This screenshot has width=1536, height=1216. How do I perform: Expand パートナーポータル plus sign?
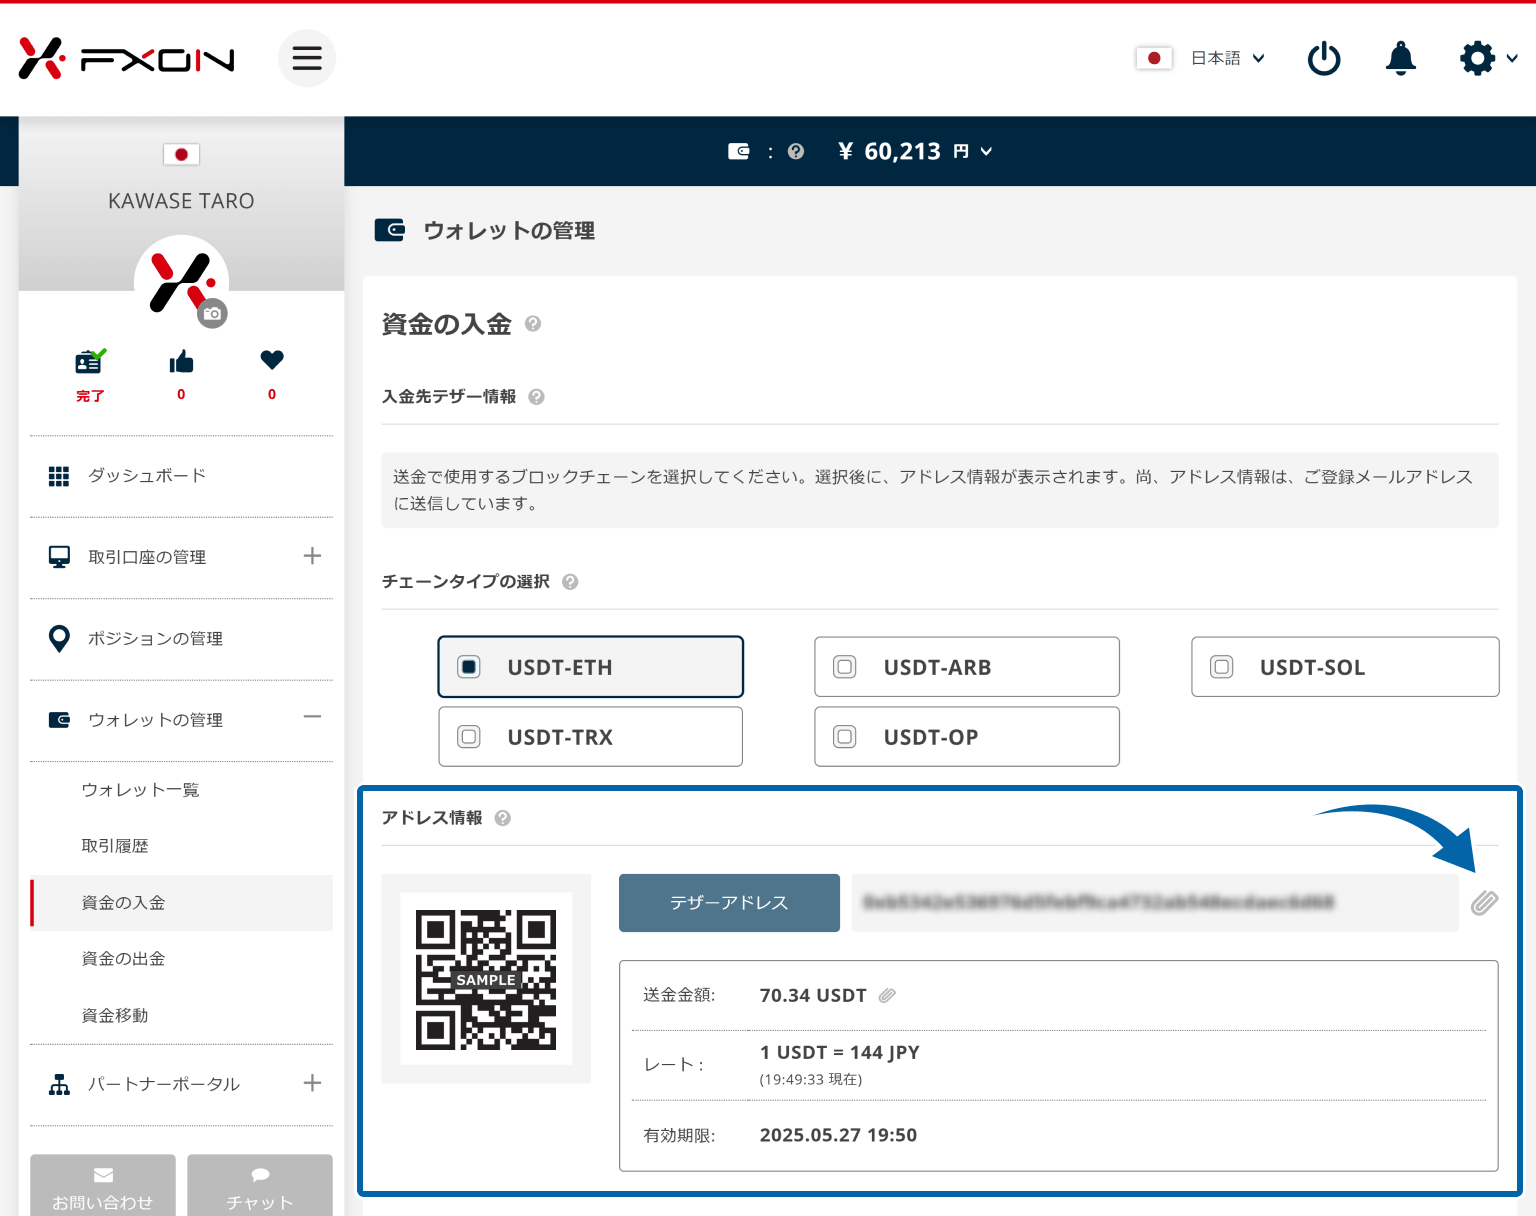[x=312, y=1083]
